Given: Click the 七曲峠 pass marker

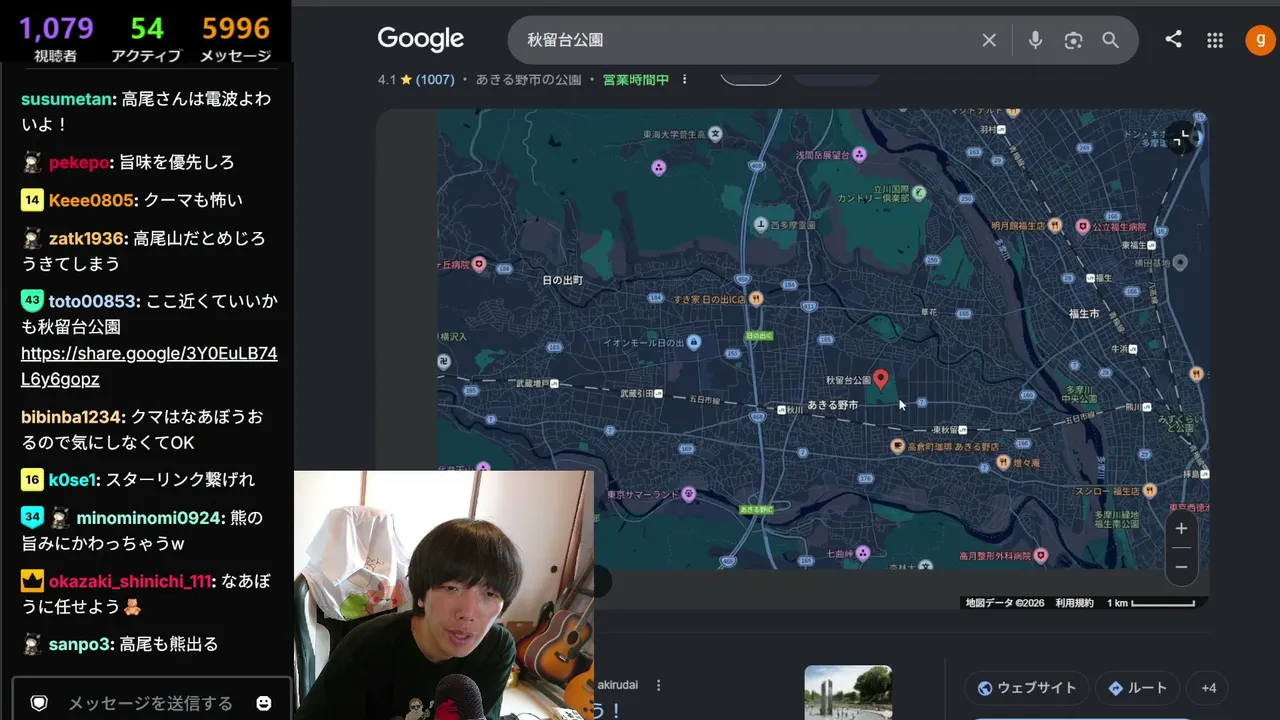Looking at the screenshot, I should click(863, 552).
